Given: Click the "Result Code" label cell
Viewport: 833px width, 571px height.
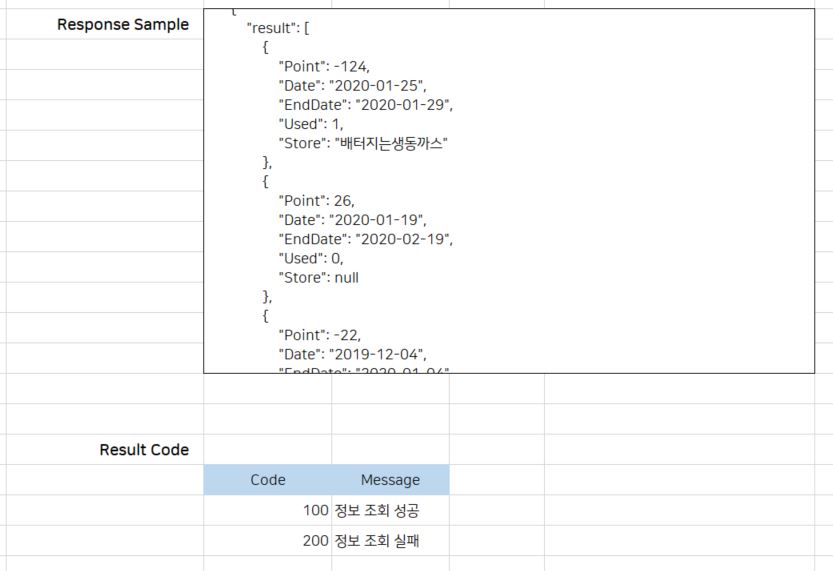Looking at the screenshot, I should [x=144, y=450].
